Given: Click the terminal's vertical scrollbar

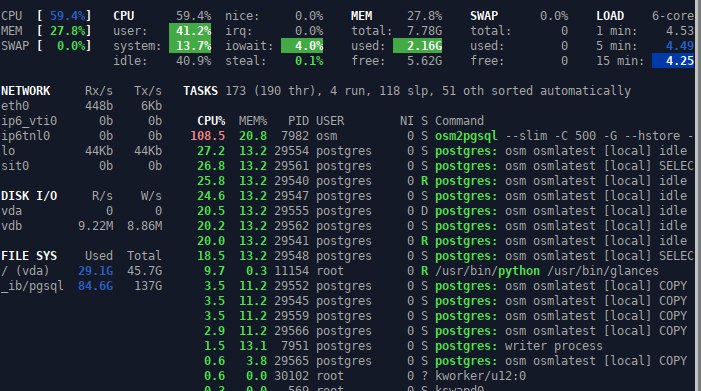Looking at the screenshot, I should (698, 195).
